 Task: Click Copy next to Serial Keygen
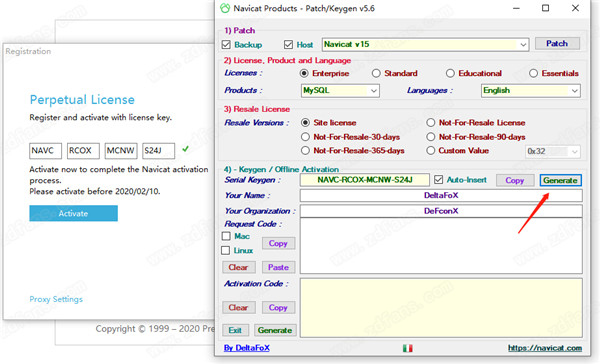pyautogui.click(x=515, y=180)
